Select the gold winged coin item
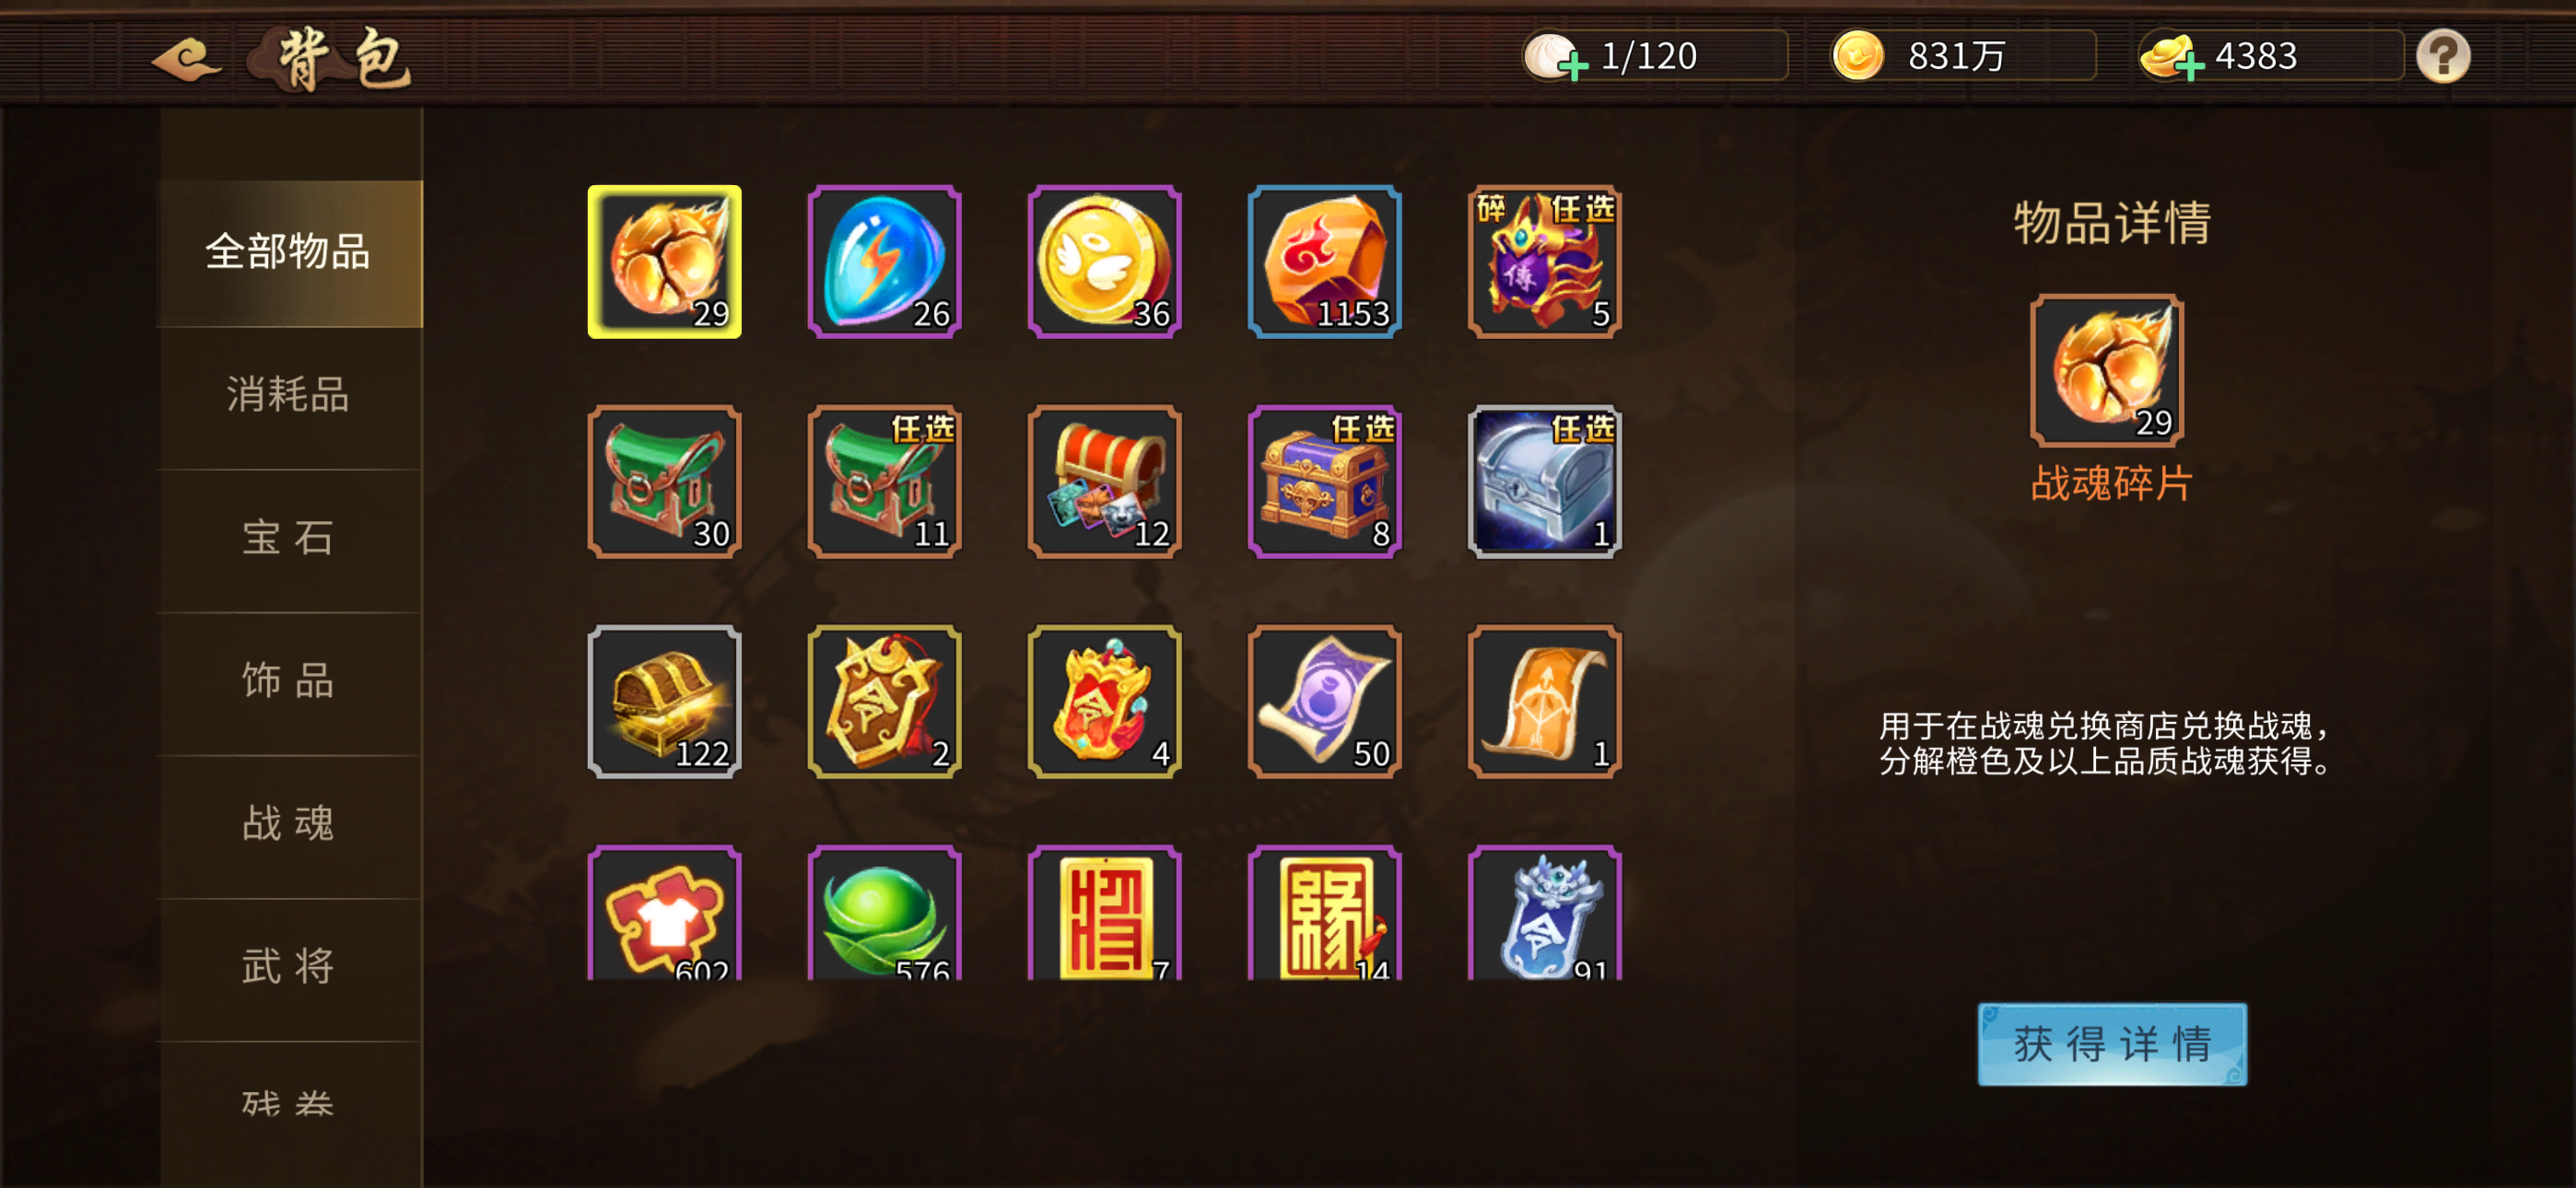Image resolution: width=2576 pixels, height=1188 pixels. pyautogui.click(x=1104, y=262)
